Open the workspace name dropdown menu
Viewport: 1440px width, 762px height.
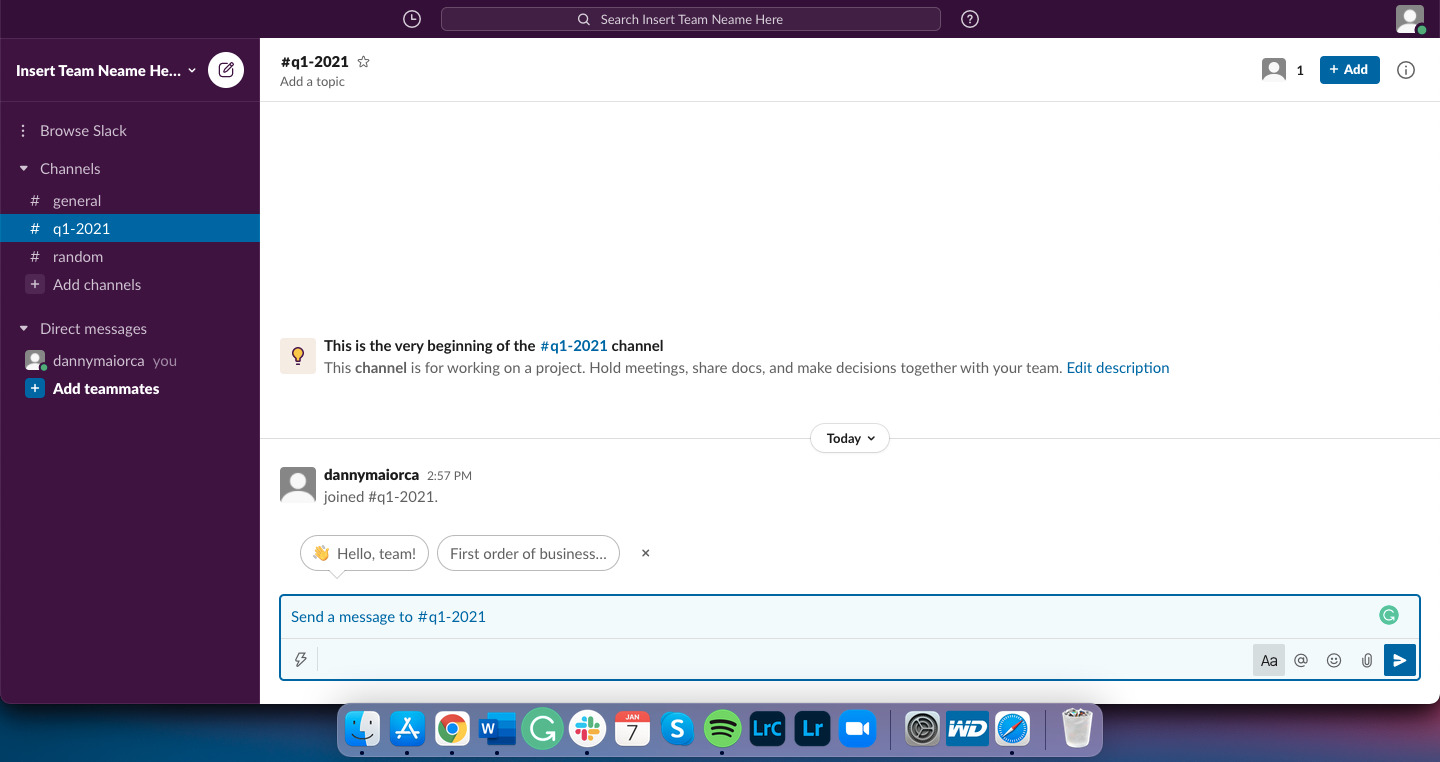click(x=106, y=71)
